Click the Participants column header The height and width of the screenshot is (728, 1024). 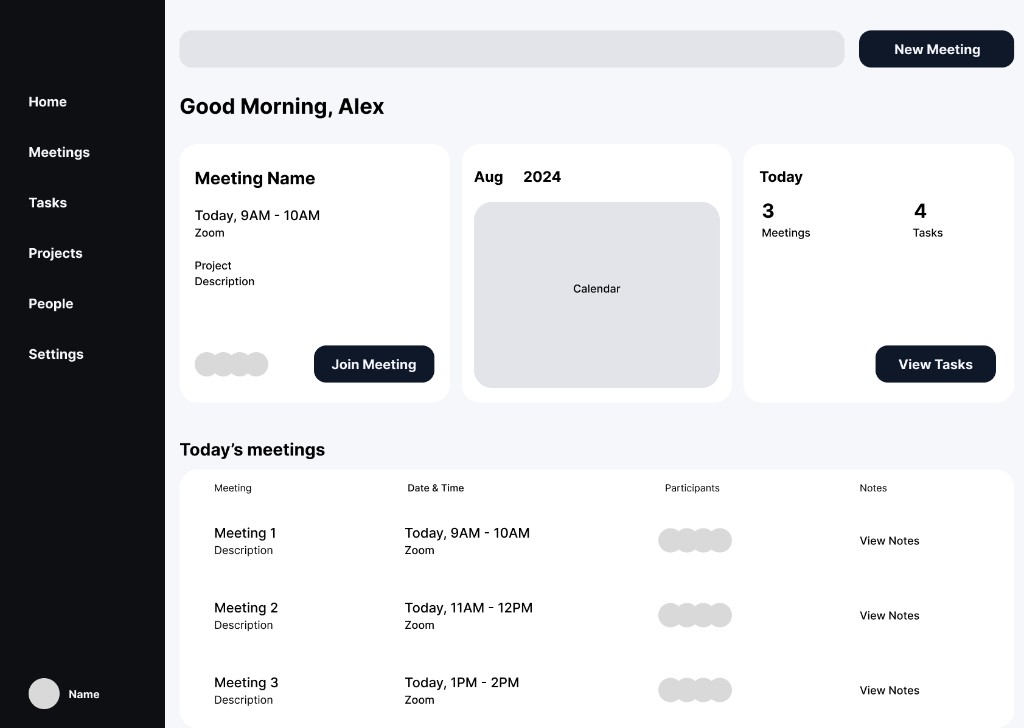tap(692, 488)
